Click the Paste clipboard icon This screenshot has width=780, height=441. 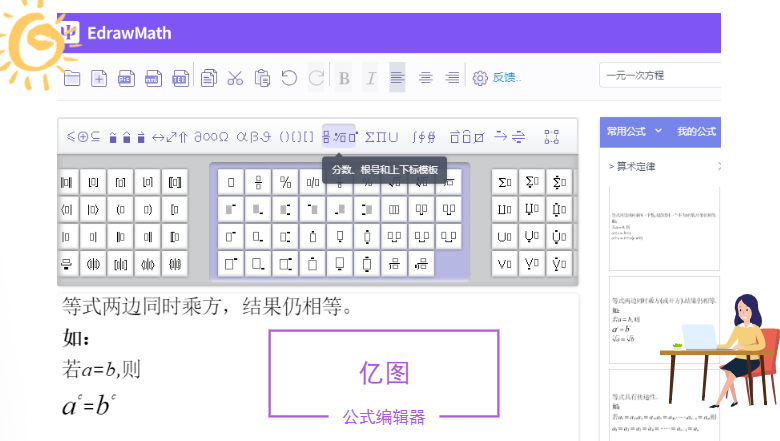click(262, 78)
